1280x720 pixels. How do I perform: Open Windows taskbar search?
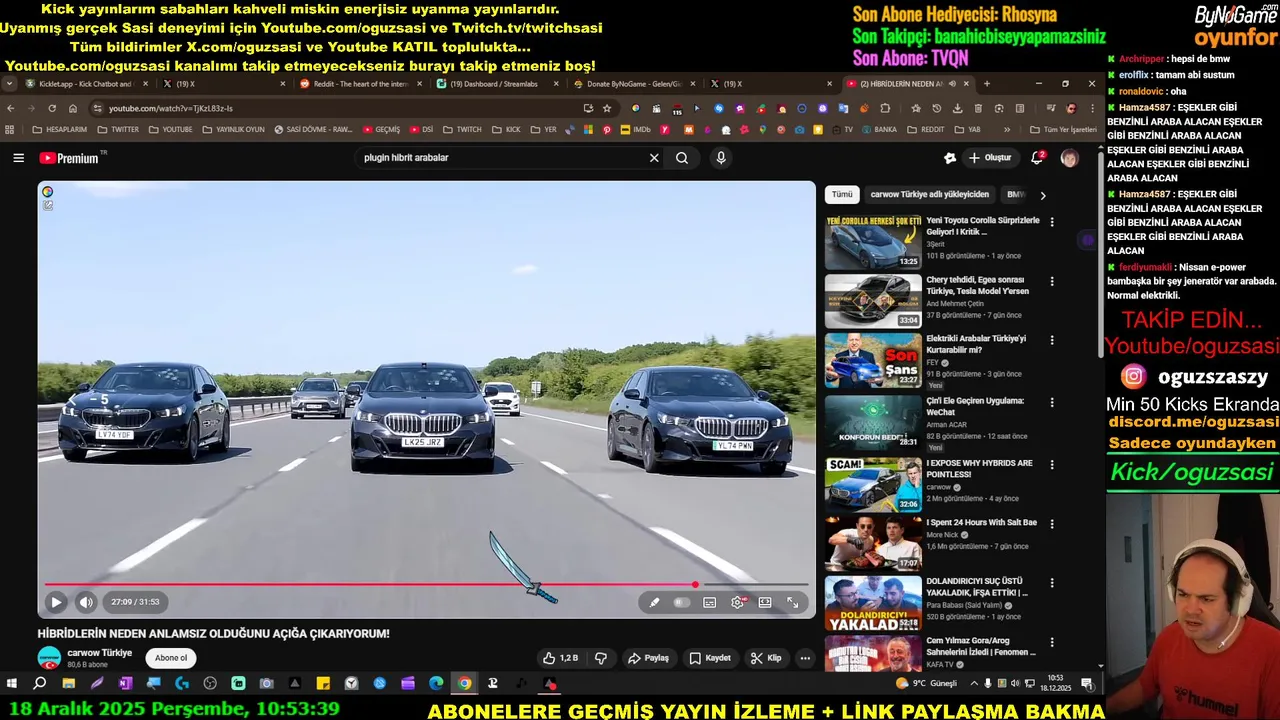pos(40,684)
